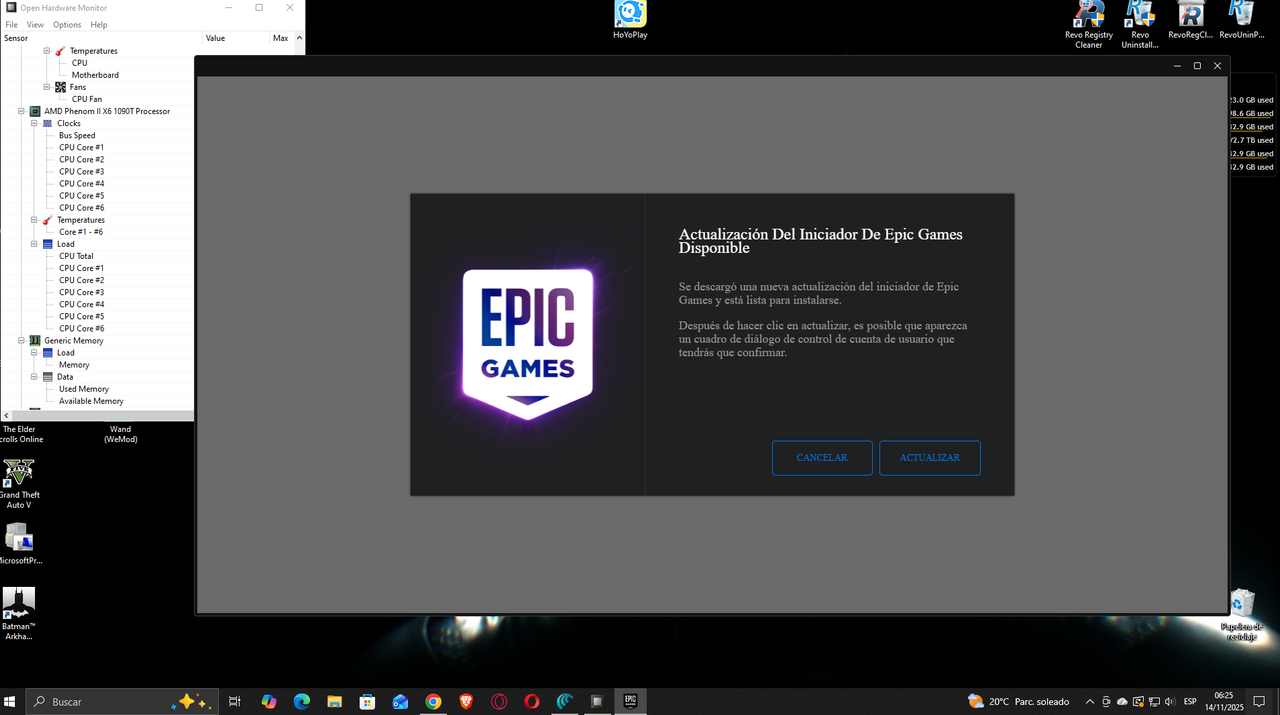Screen dimensions: 1280x715
Task: Select the Motherboard temperature sensor row
Action: 95,75
